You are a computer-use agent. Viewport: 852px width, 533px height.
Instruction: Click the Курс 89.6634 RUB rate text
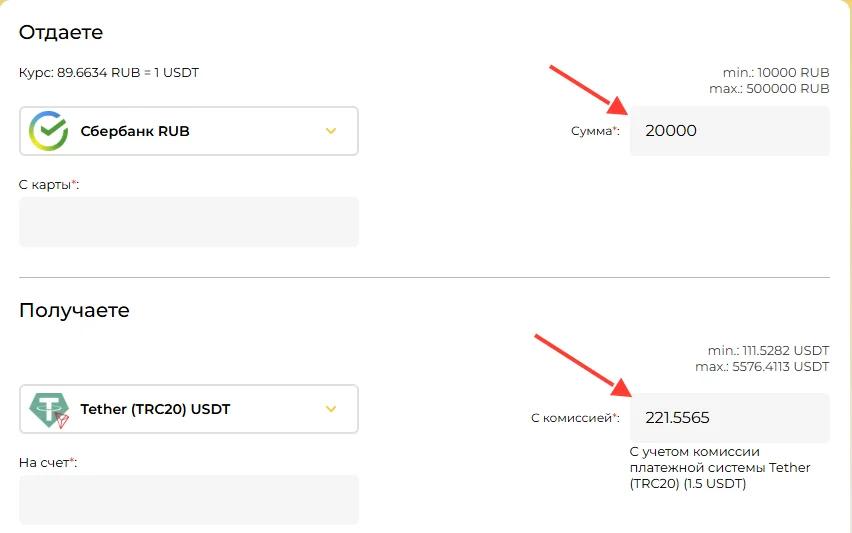coord(109,73)
